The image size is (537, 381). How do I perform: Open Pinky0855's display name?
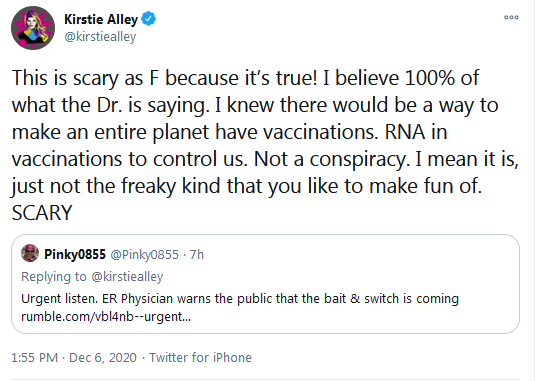[x=75, y=255]
